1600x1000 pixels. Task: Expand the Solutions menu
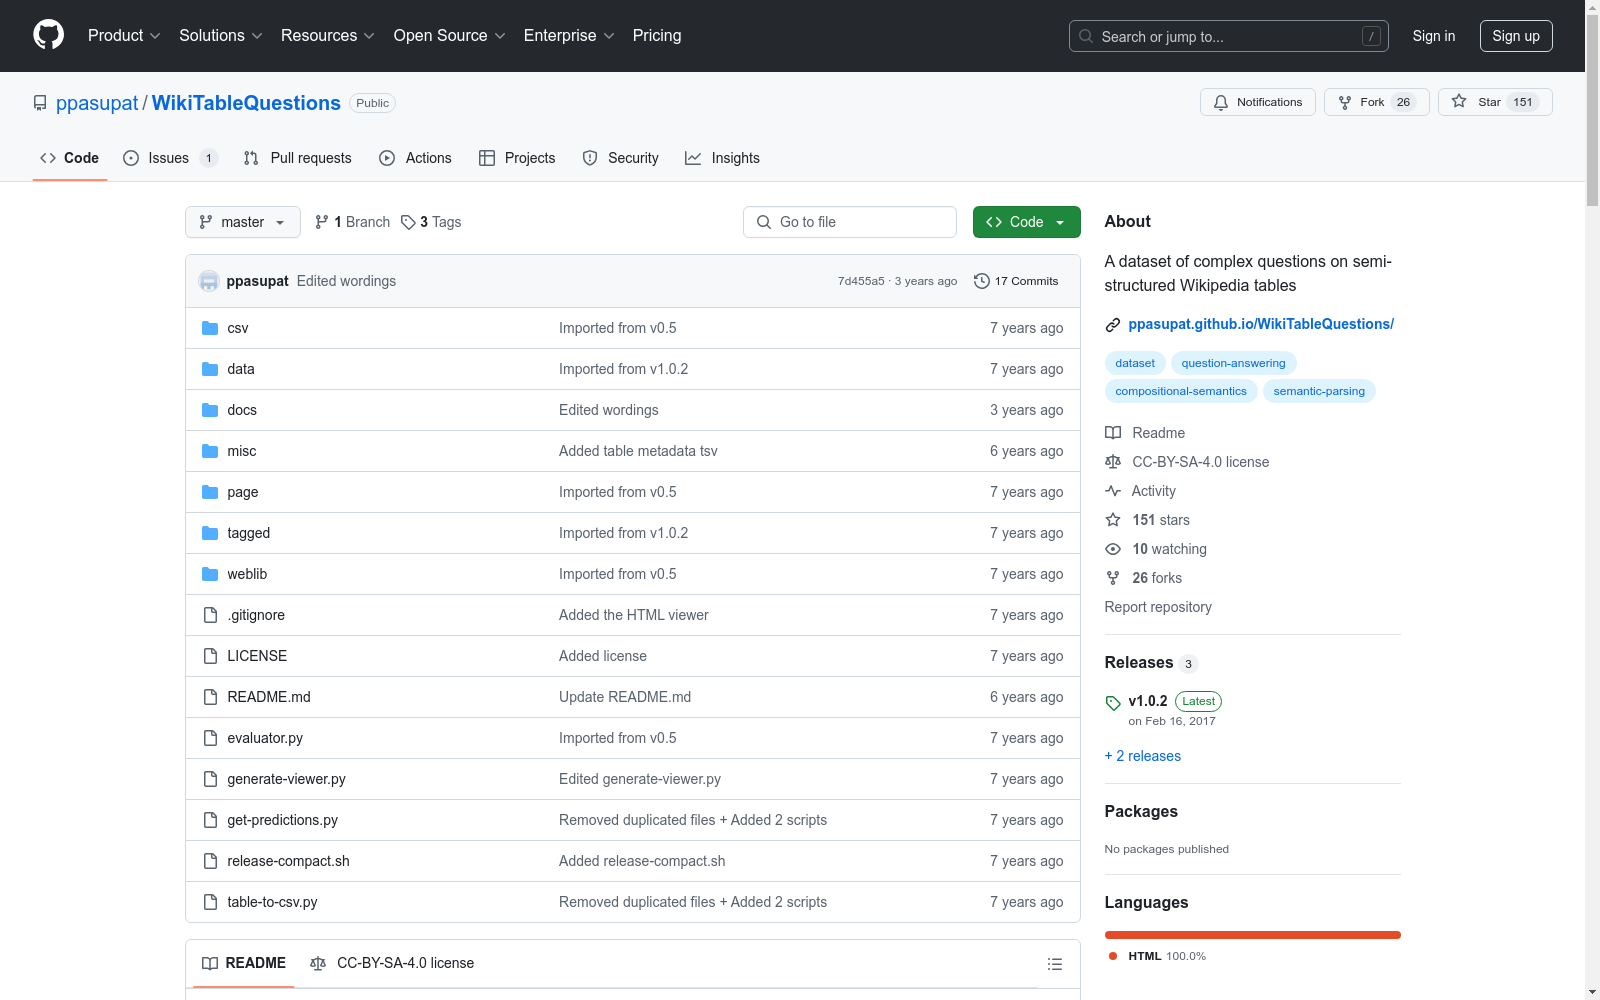[221, 36]
